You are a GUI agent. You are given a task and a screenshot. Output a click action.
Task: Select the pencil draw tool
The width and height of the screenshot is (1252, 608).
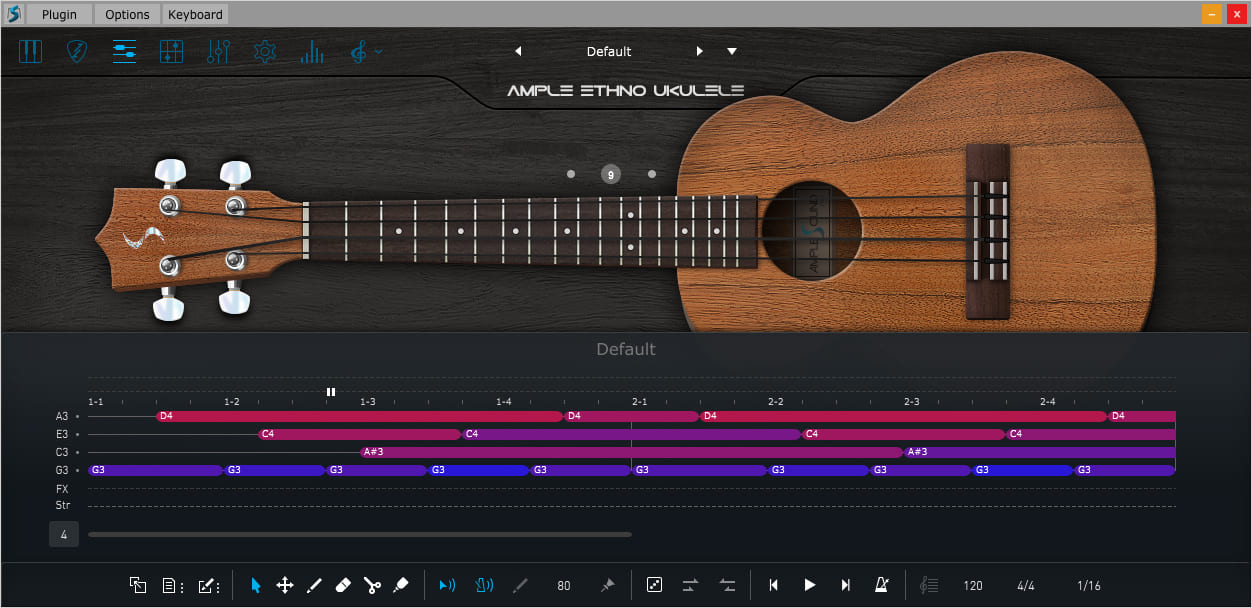tap(314, 585)
